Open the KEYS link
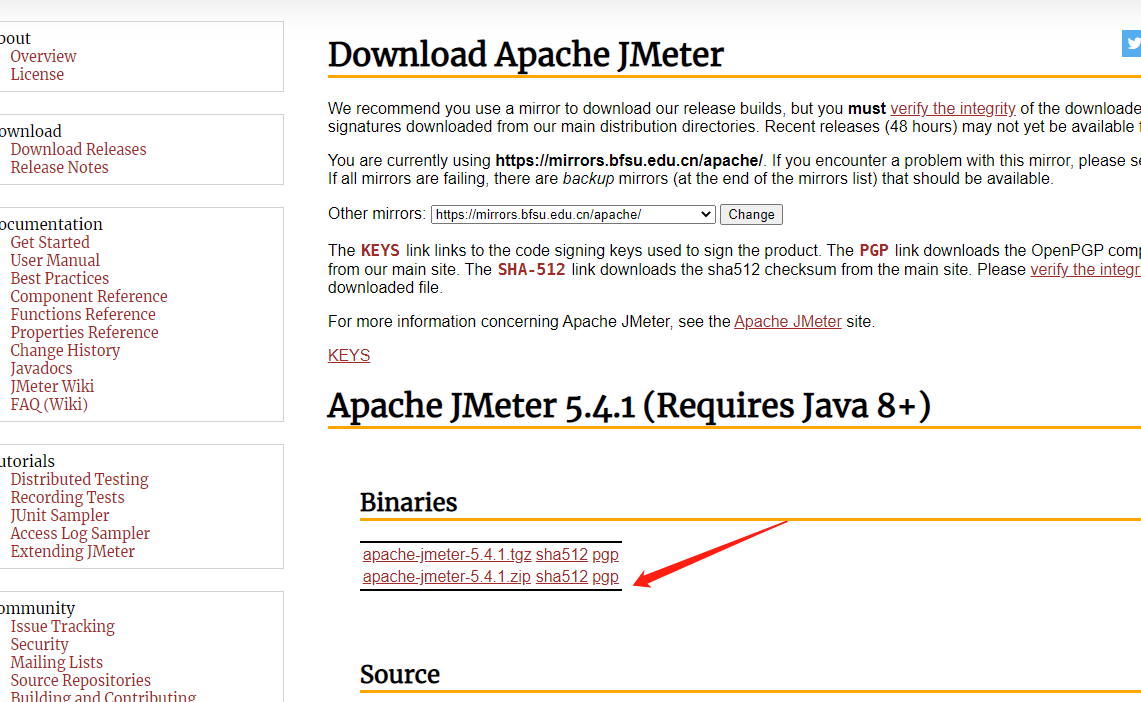This screenshot has height=702, width=1141. pos(349,356)
